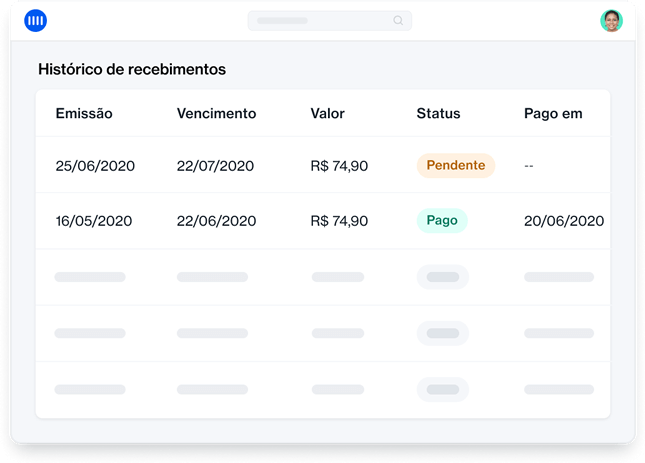The width and height of the screenshot is (645, 463).
Task: Click the R$ 74,90 value in pending row
Action: pyautogui.click(x=339, y=166)
